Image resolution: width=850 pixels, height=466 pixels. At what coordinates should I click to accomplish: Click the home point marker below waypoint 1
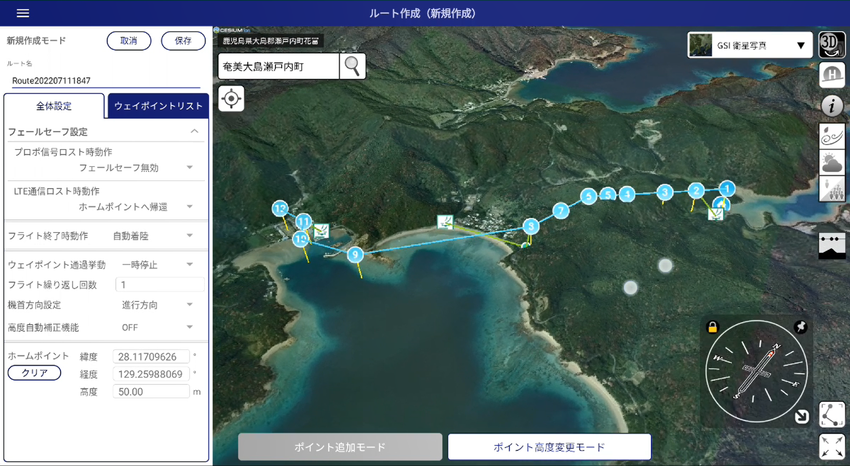pyautogui.click(x=722, y=204)
